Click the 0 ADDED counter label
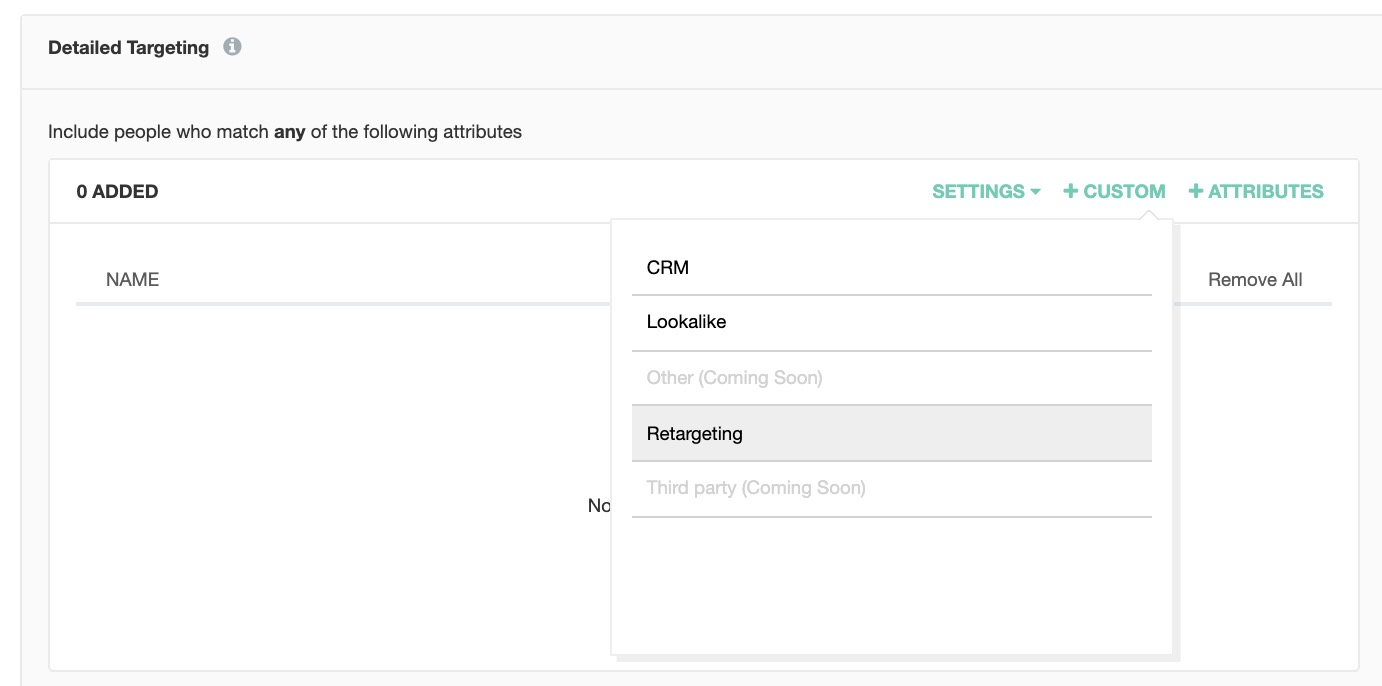The width and height of the screenshot is (1382, 686). pyautogui.click(x=117, y=191)
